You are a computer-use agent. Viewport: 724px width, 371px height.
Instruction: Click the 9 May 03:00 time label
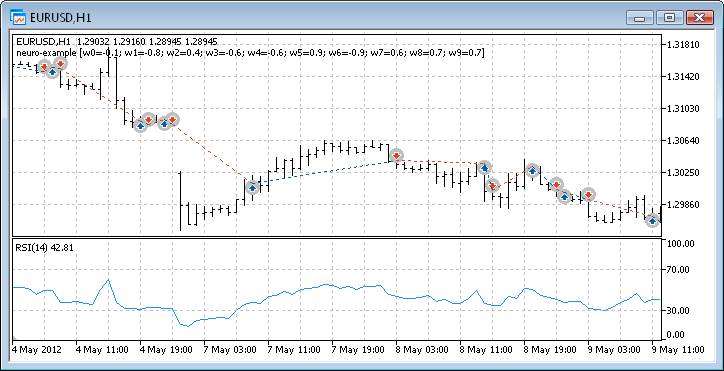[615, 349]
